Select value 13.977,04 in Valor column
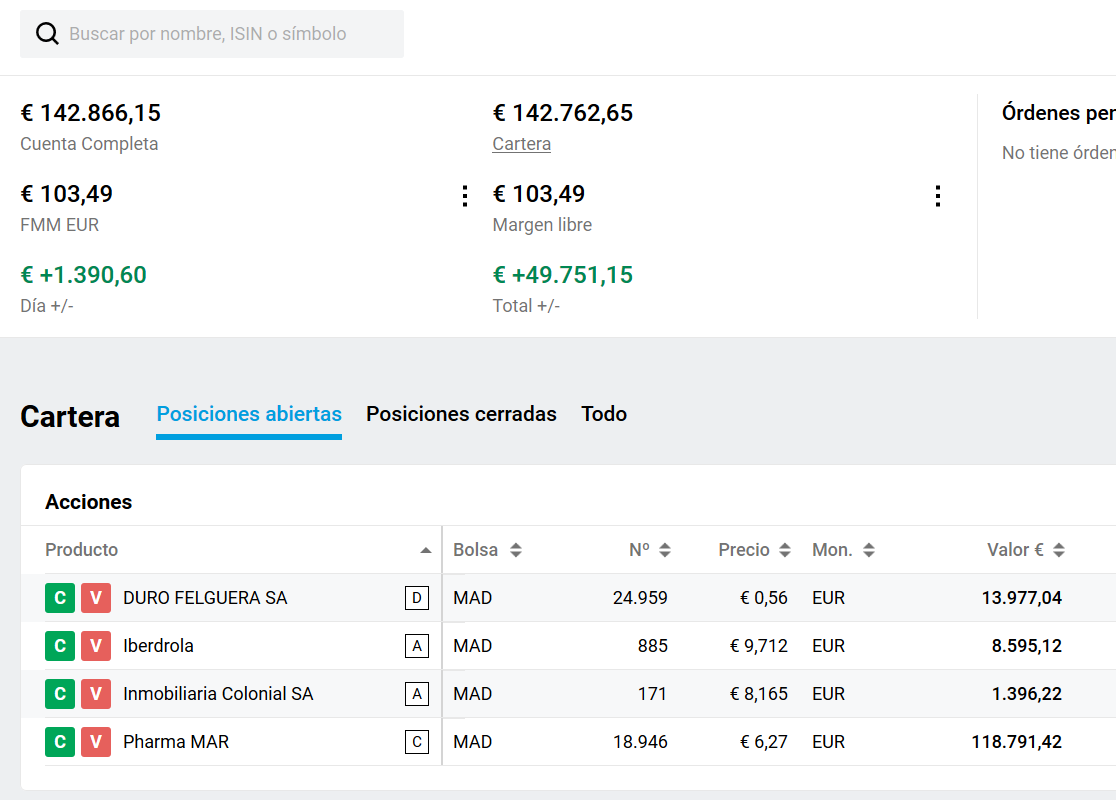The height and width of the screenshot is (800, 1116). coord(1021,598)
